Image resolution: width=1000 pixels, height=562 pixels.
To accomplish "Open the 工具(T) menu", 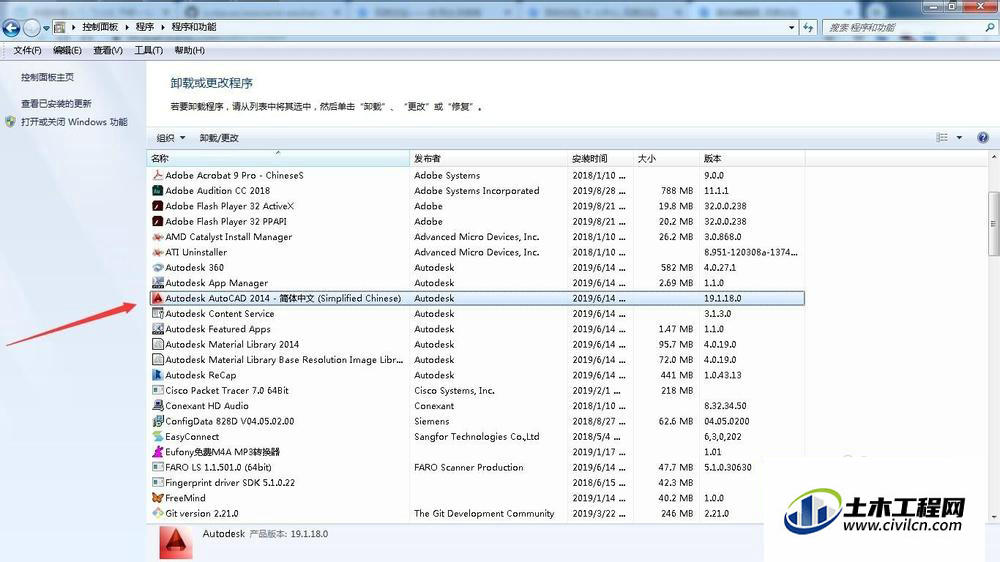I will click(148, 50).
